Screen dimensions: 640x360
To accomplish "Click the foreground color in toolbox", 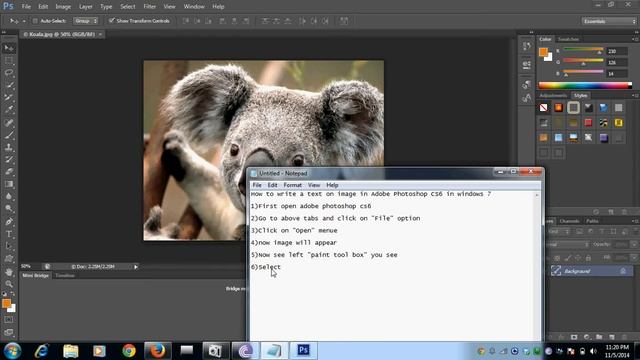I will click(x=6, y=304).
